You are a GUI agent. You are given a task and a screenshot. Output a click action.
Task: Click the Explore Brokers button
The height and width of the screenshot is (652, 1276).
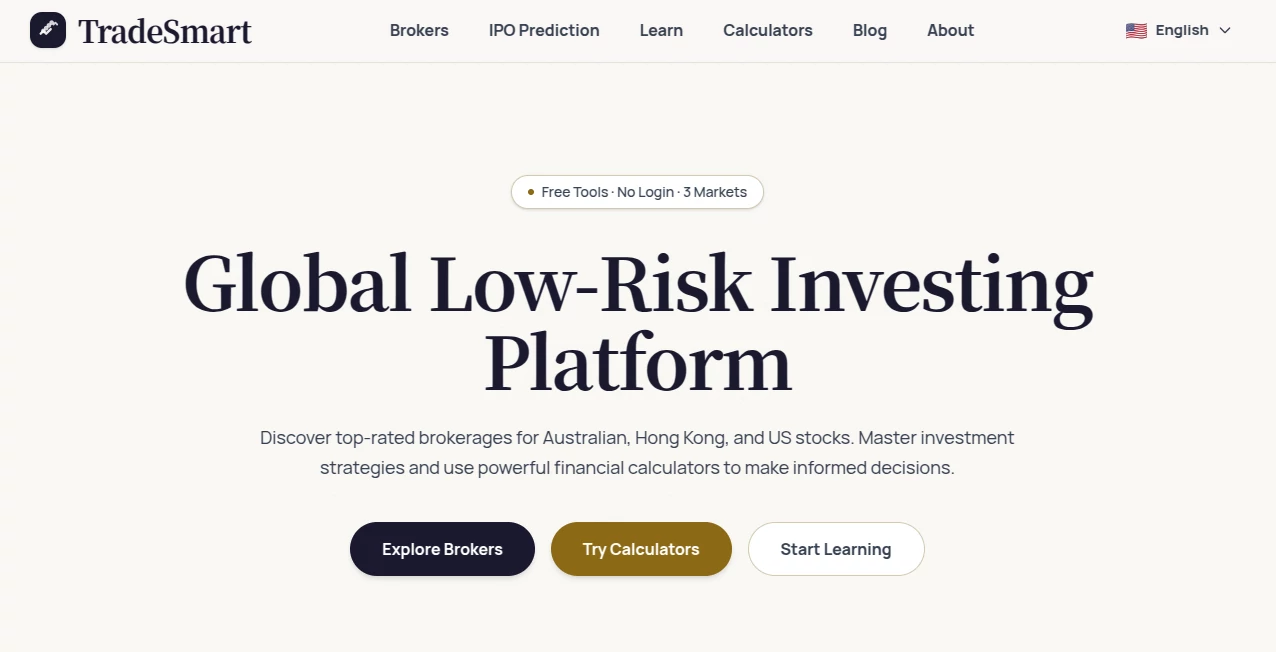click(x=442, y=549)
